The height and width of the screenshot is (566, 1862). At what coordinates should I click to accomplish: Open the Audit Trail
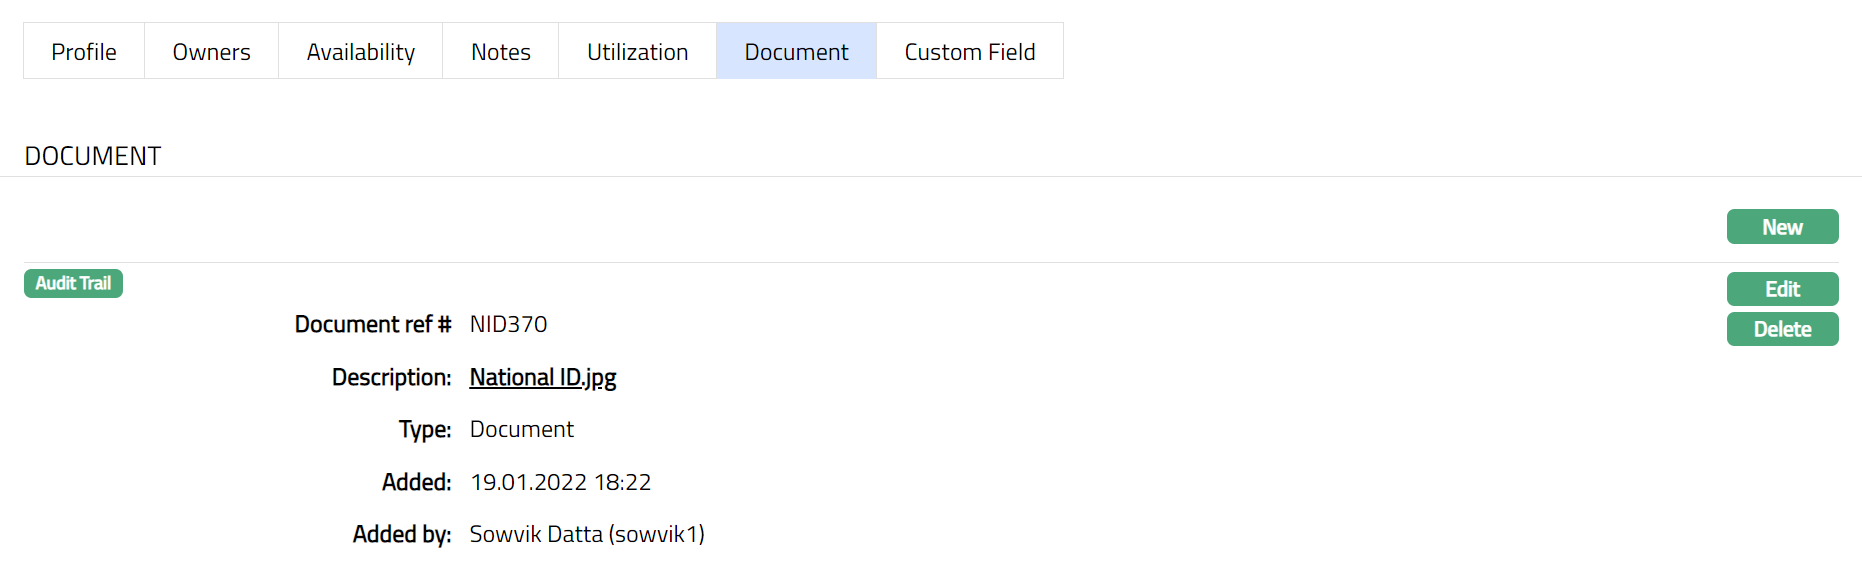click(73, 284)
